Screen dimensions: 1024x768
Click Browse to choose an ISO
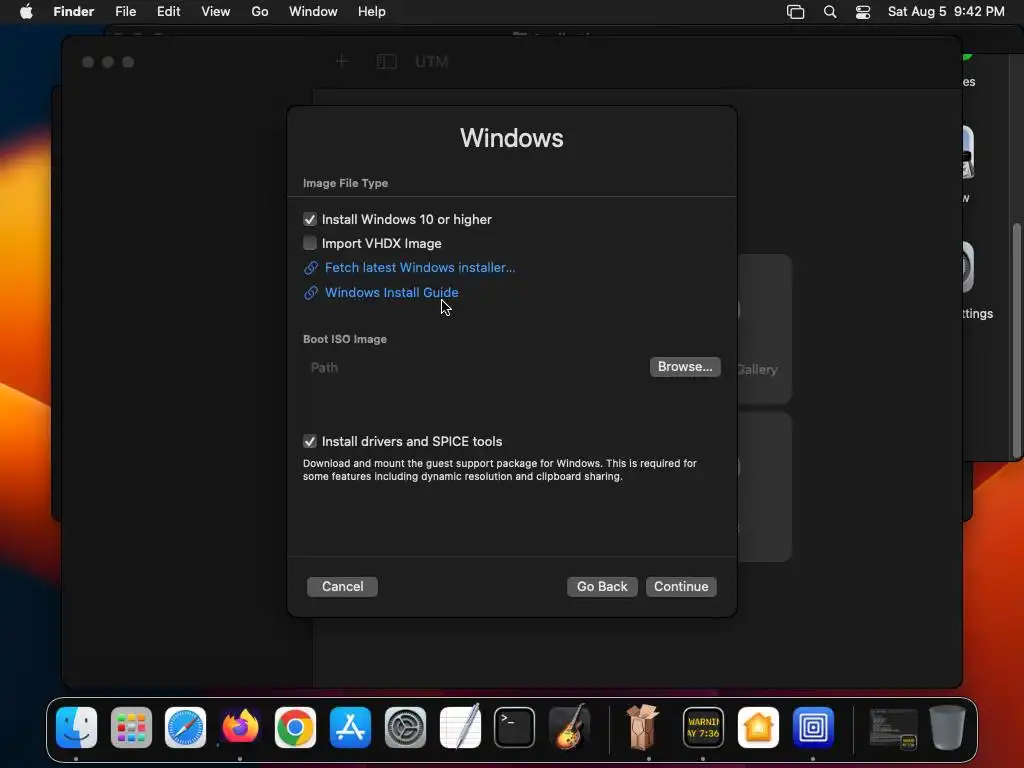click(685, 366)
